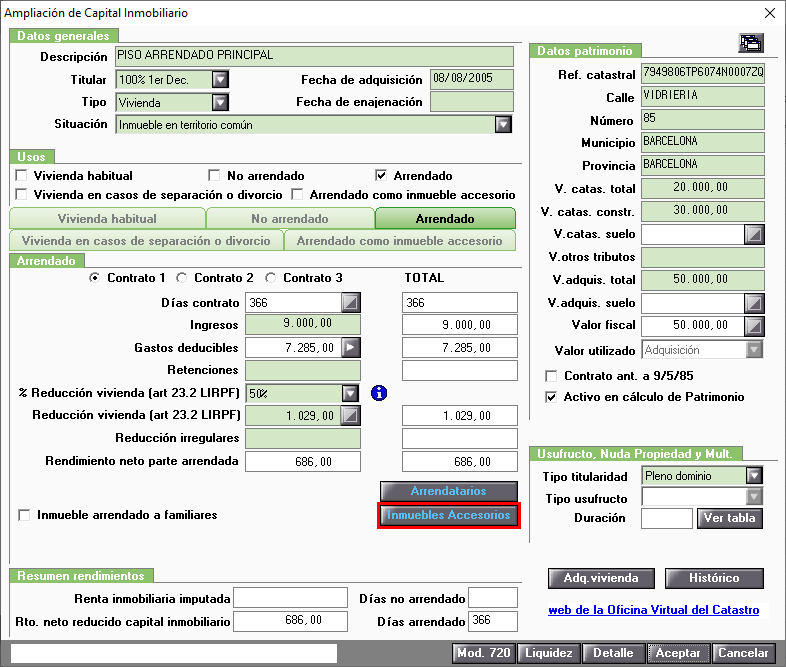
Task: Click the Reducción irregulares green field
Action: point(303,438)
